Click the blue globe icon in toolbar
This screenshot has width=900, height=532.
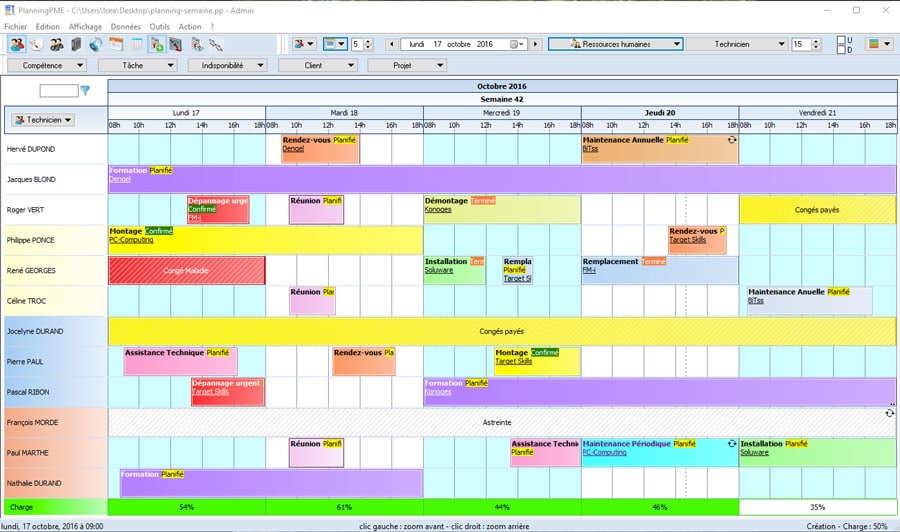[x=96, y=44]
